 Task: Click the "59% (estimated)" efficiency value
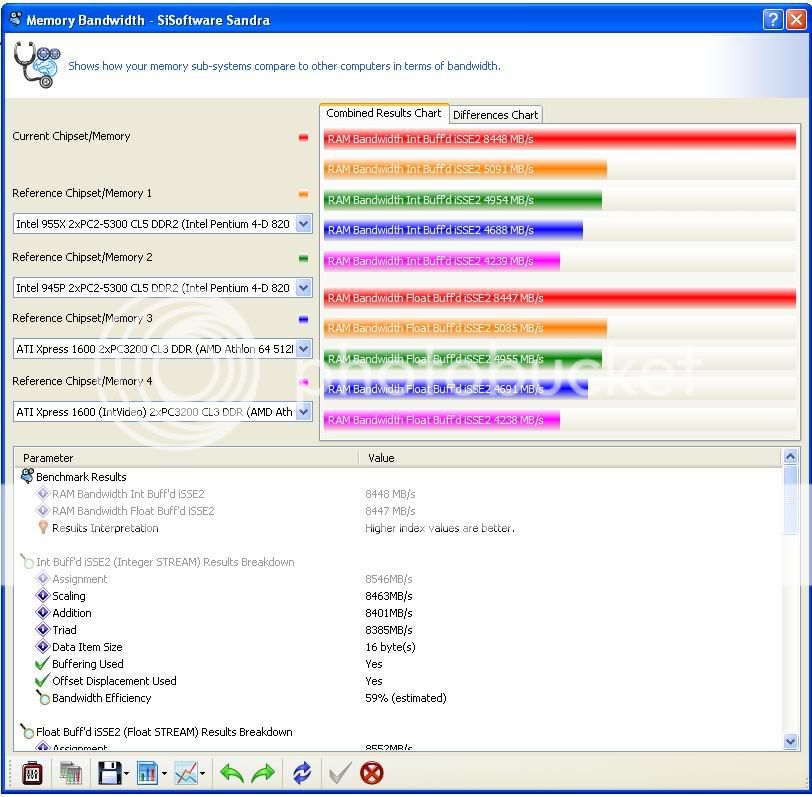(405, 698)
